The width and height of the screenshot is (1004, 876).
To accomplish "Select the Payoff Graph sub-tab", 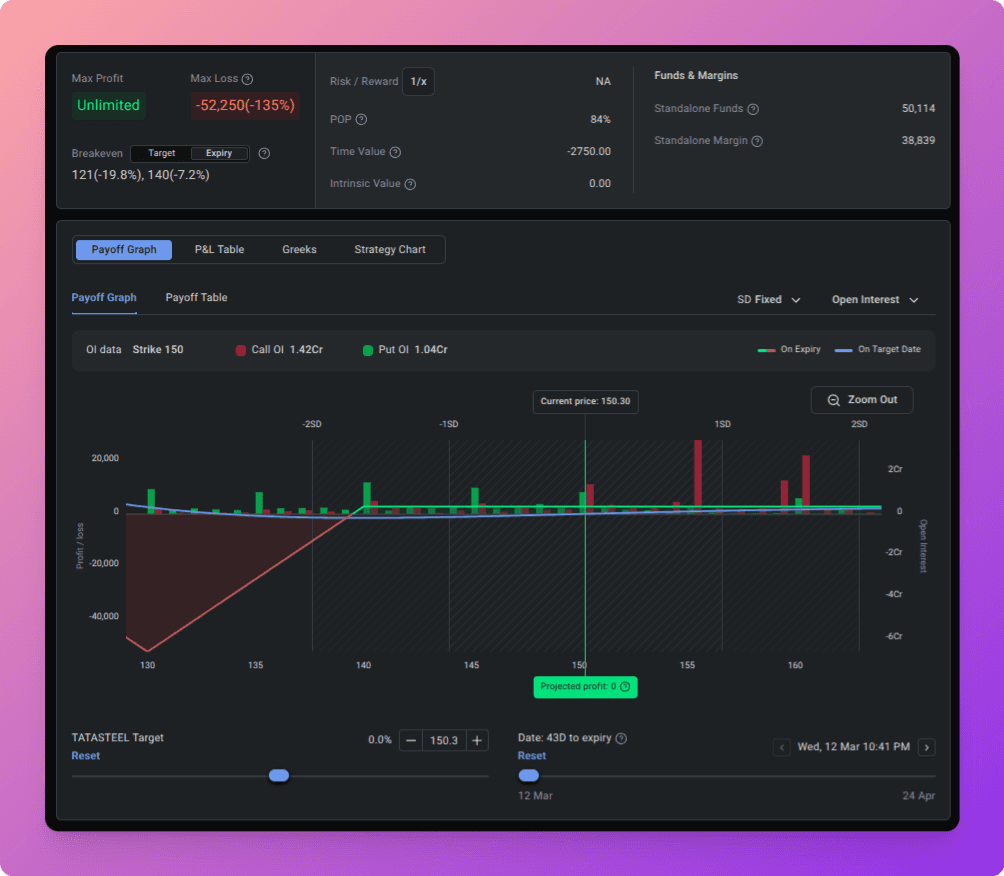I will click(104, 298).
